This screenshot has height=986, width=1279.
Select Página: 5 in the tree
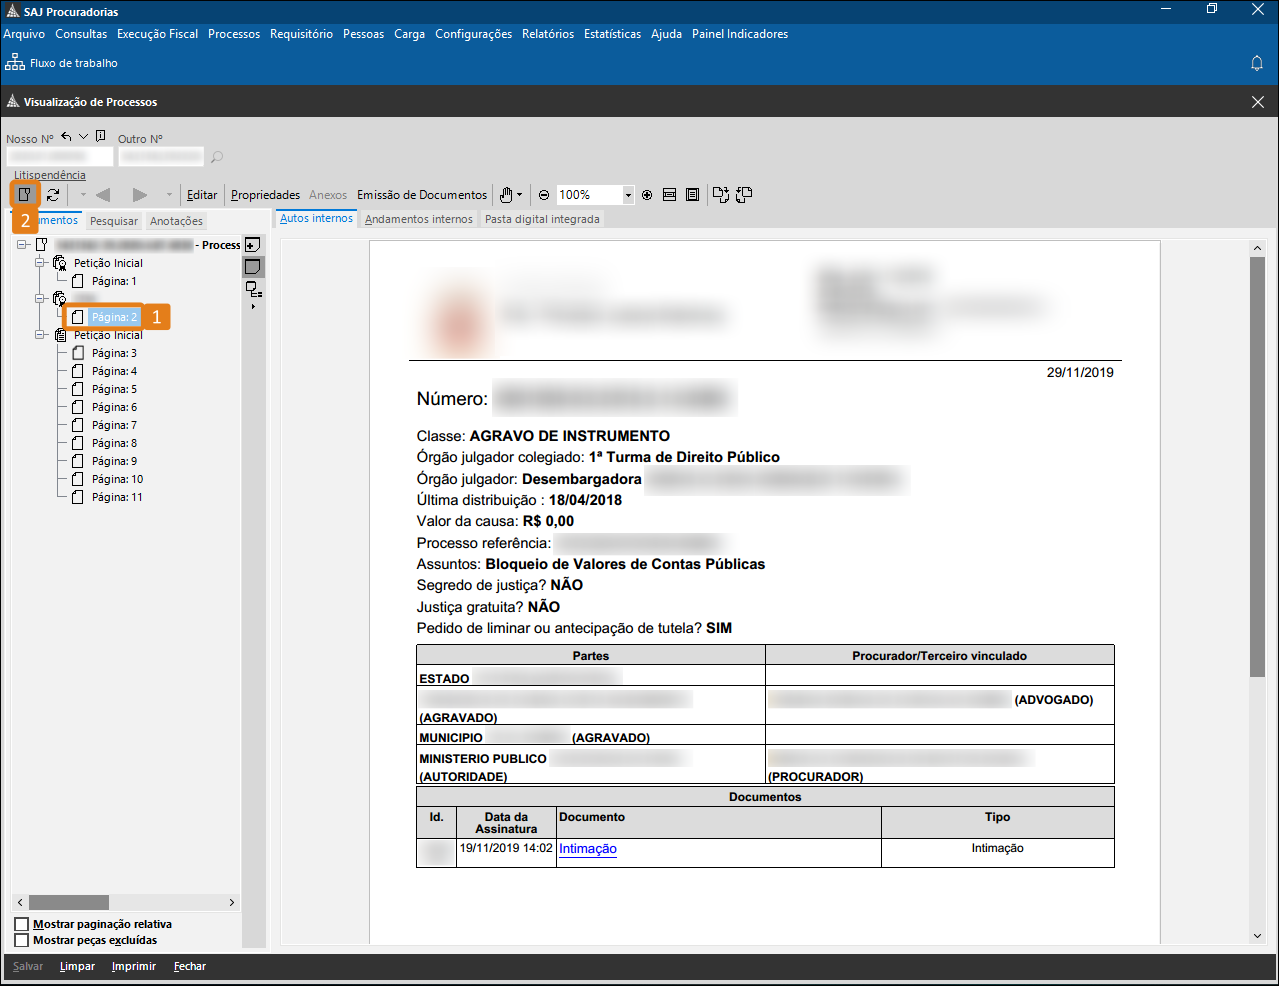[x=114, y=389]
